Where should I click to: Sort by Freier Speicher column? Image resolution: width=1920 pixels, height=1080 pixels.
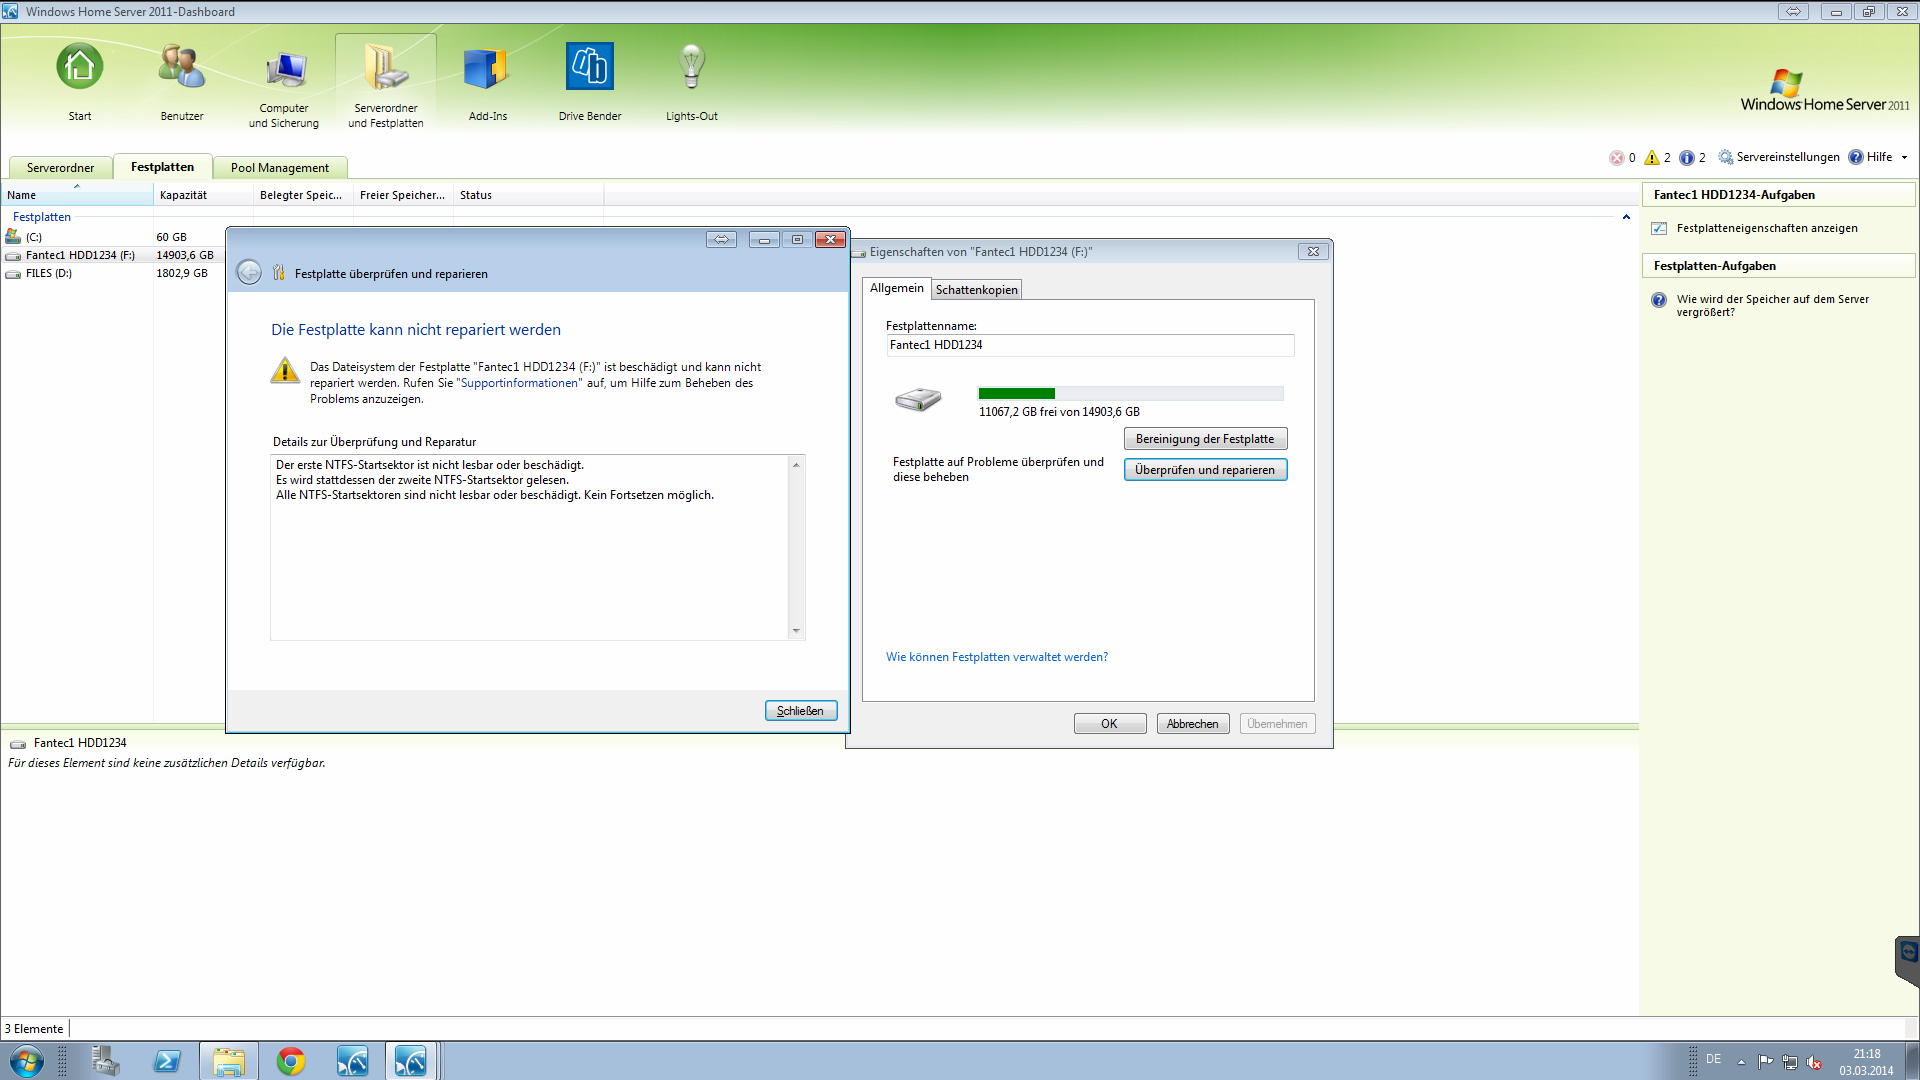(403, 195)
